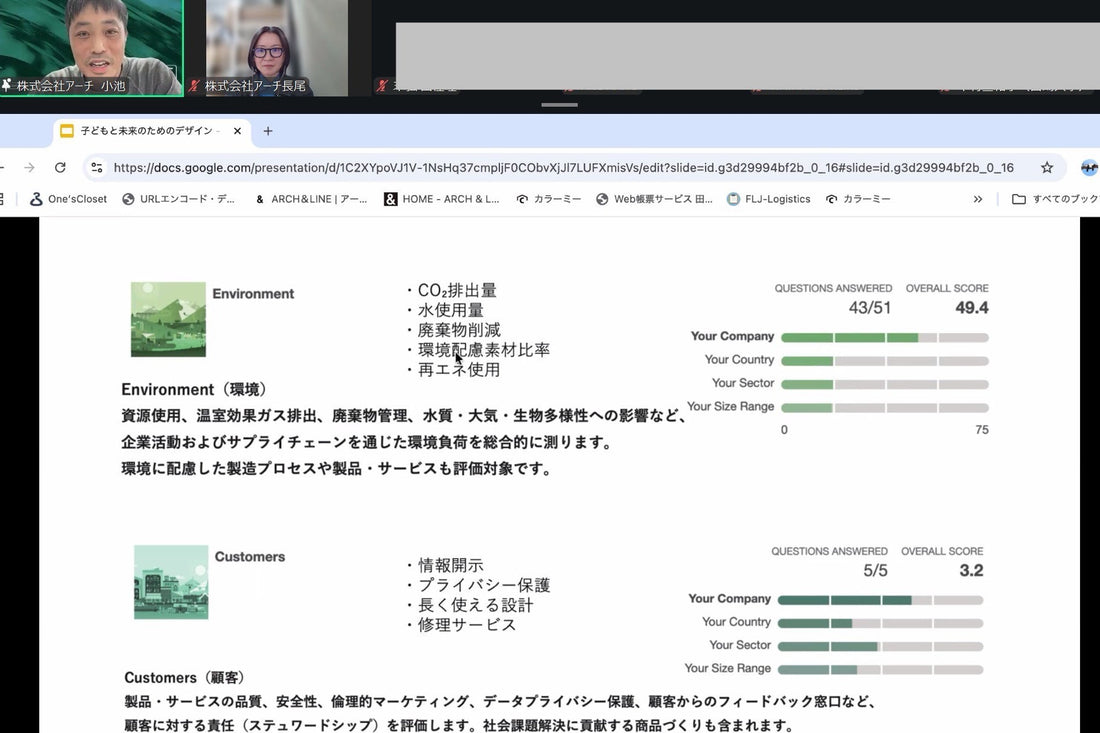Image resolution: width=1100 pixels, height=733 pixels.
Task: Open the Web帳票サービス bookmark
Action: coord(655,199)
